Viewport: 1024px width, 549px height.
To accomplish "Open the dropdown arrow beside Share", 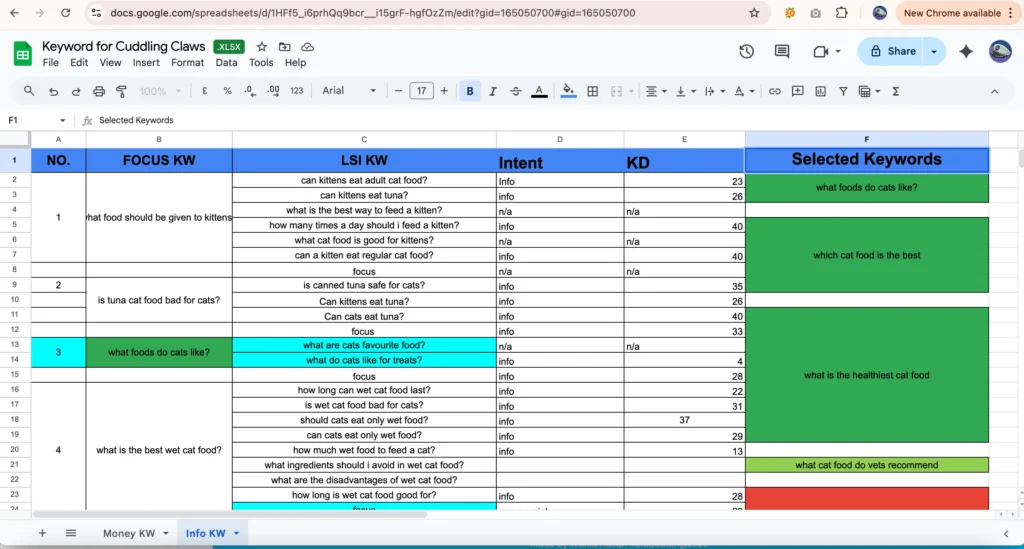I will pyautogui.click(x=934, y=51).
